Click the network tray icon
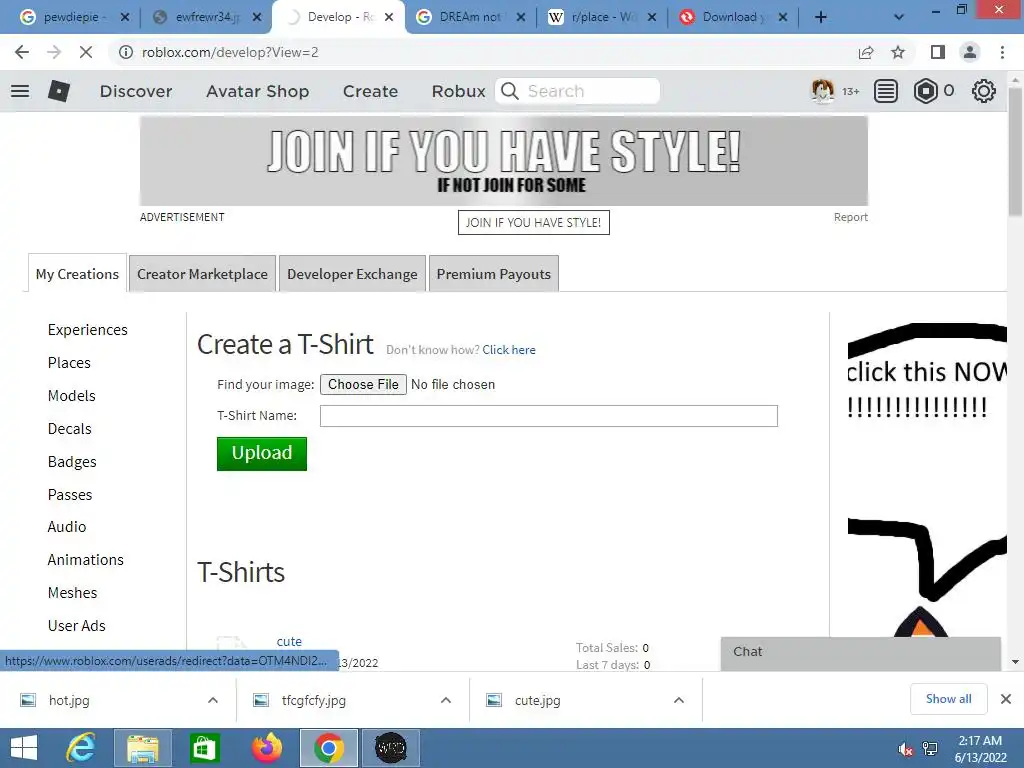This screenshot has height=768, width=1024. [x=930, y=749]
